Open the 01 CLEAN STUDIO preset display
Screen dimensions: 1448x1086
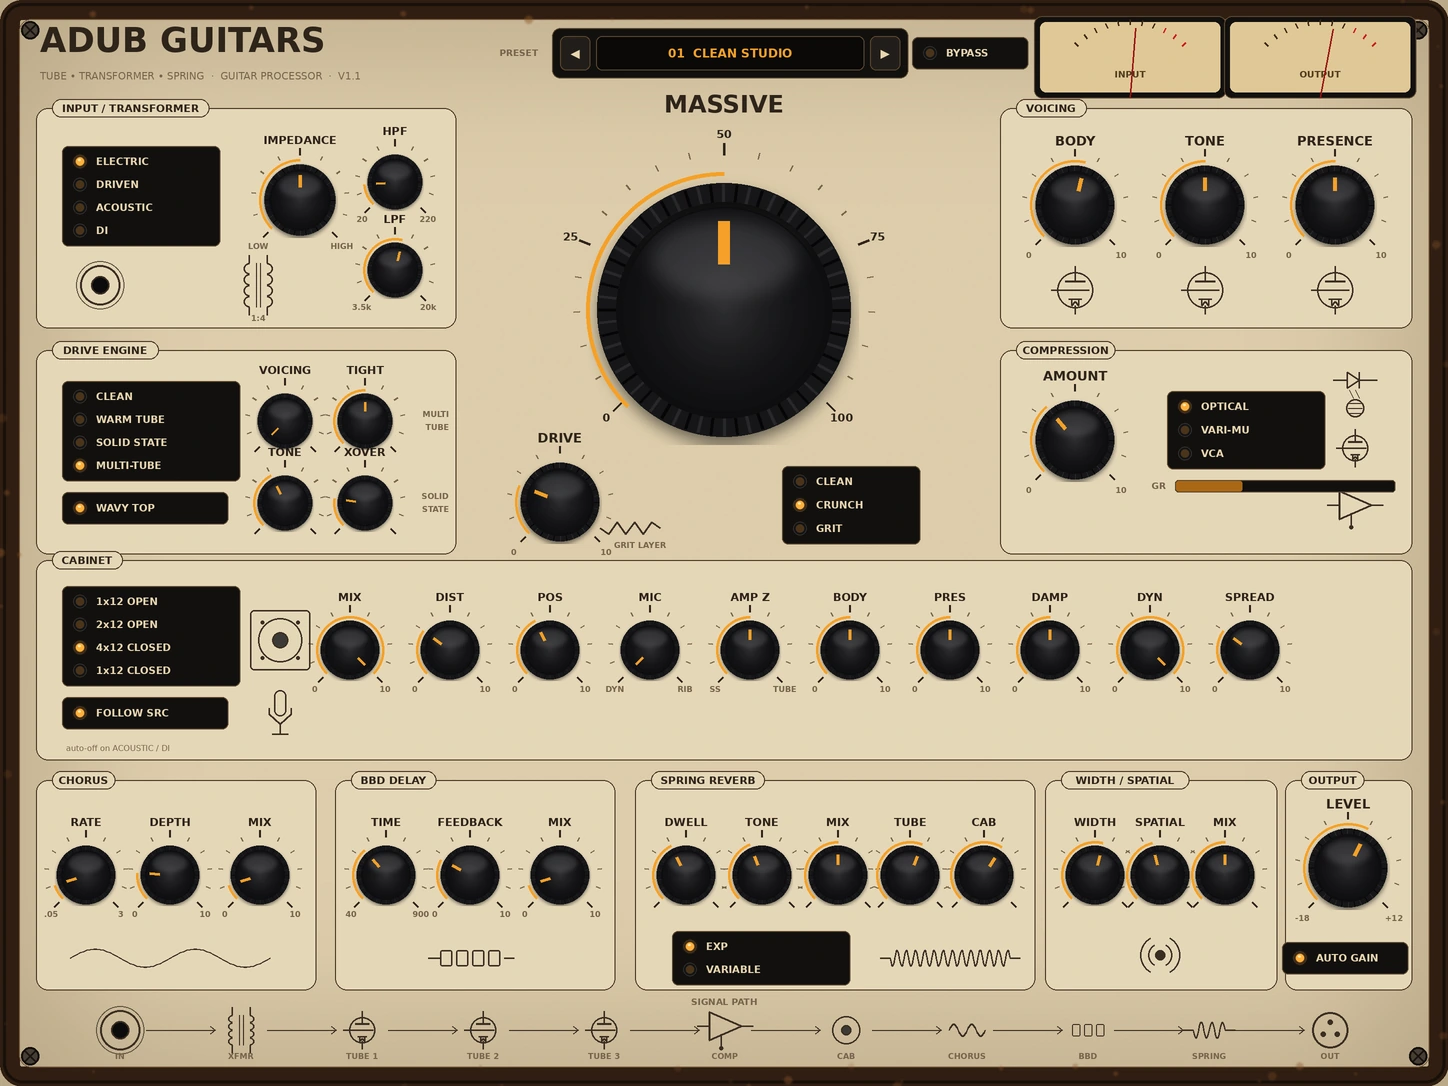(730, 53)
